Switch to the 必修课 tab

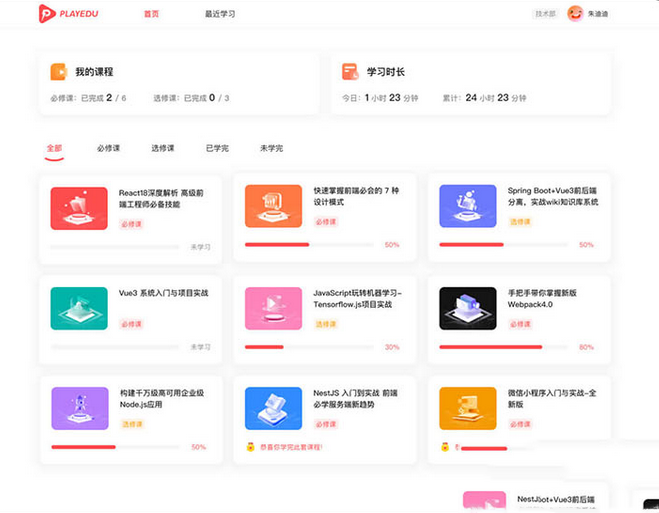[108, 148]
